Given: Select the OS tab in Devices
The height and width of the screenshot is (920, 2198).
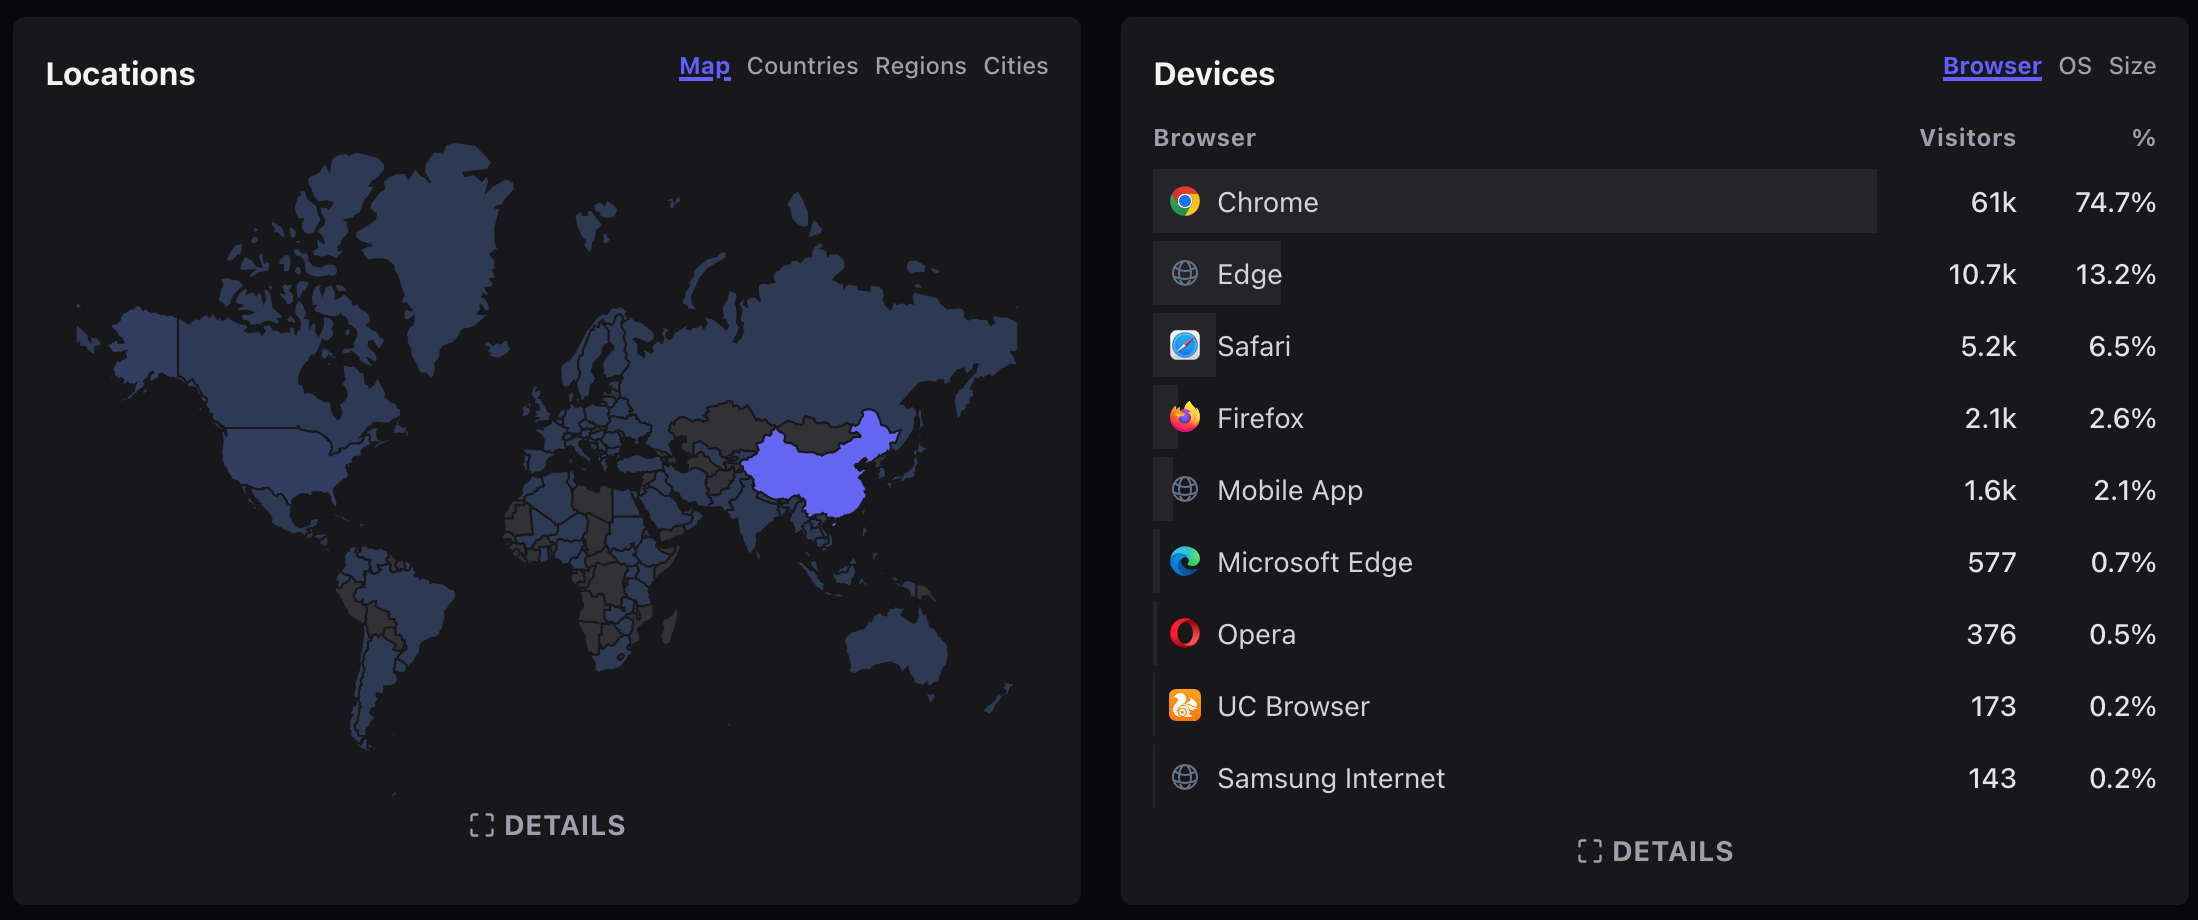Looking at the screenshot, I should tap(2074, 66).
